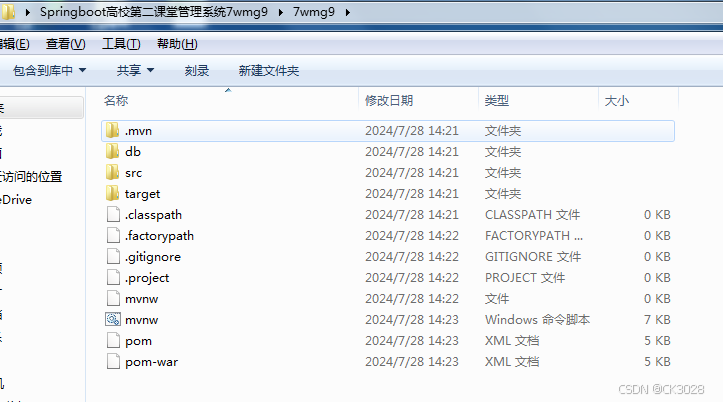Click the blank mvnw file icon
The image size is (723, 402).
point(113,299)
